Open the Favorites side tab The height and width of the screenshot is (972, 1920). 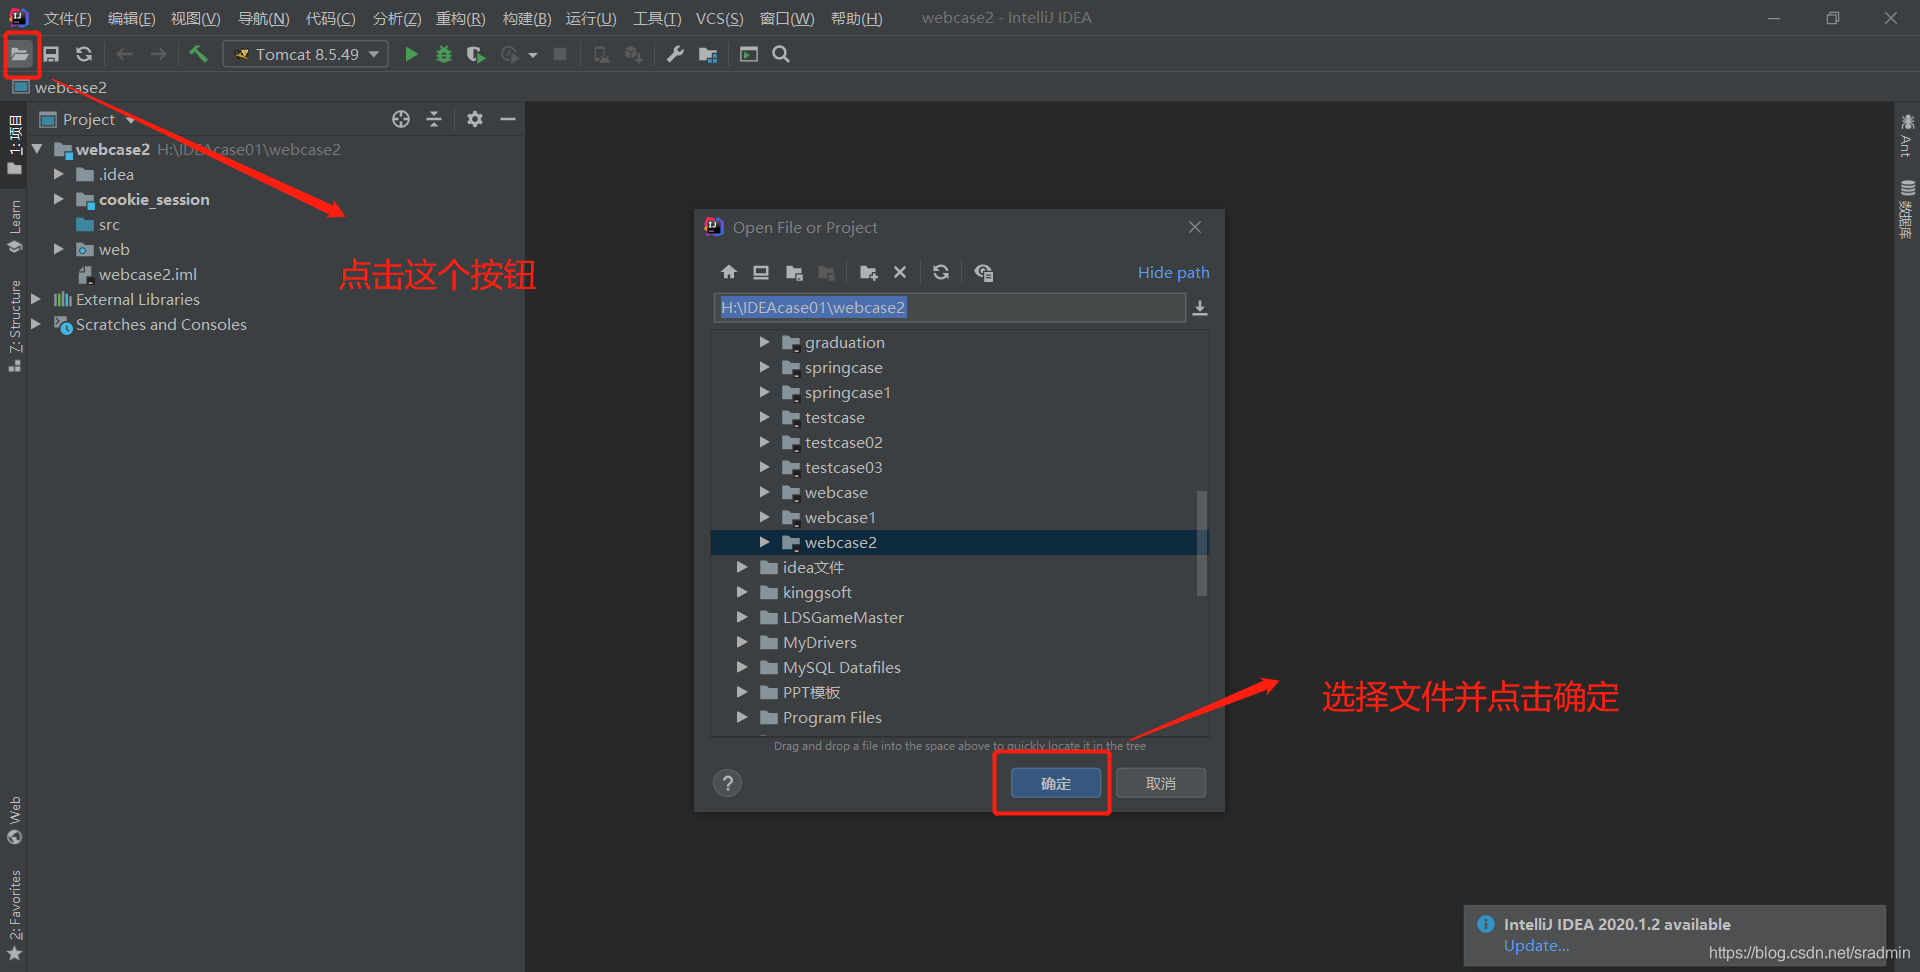click(x=15, y=915)
